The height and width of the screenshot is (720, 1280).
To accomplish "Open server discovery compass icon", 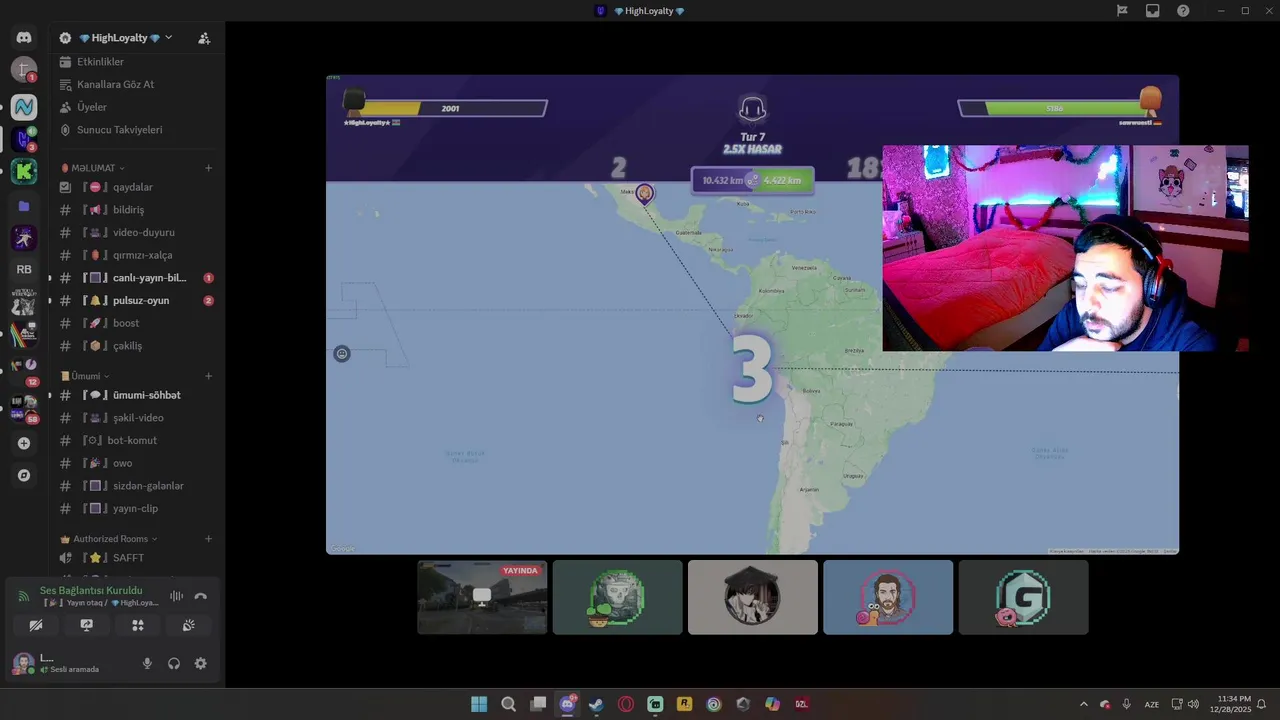I will [x=24, y=476].
